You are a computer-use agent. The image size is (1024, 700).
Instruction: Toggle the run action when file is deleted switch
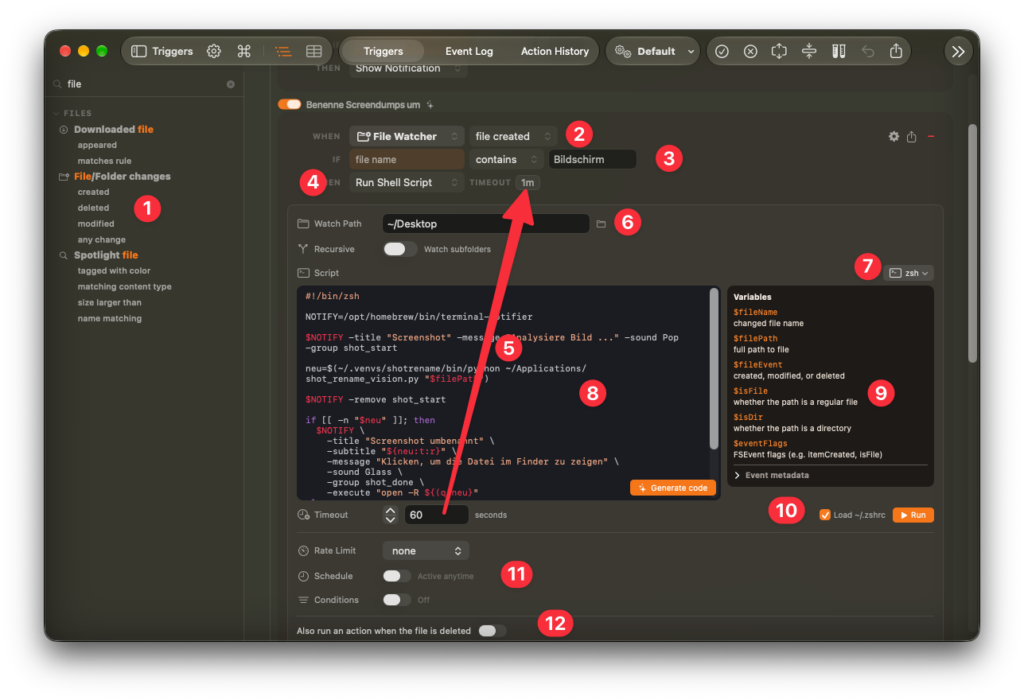pos(492,630)
